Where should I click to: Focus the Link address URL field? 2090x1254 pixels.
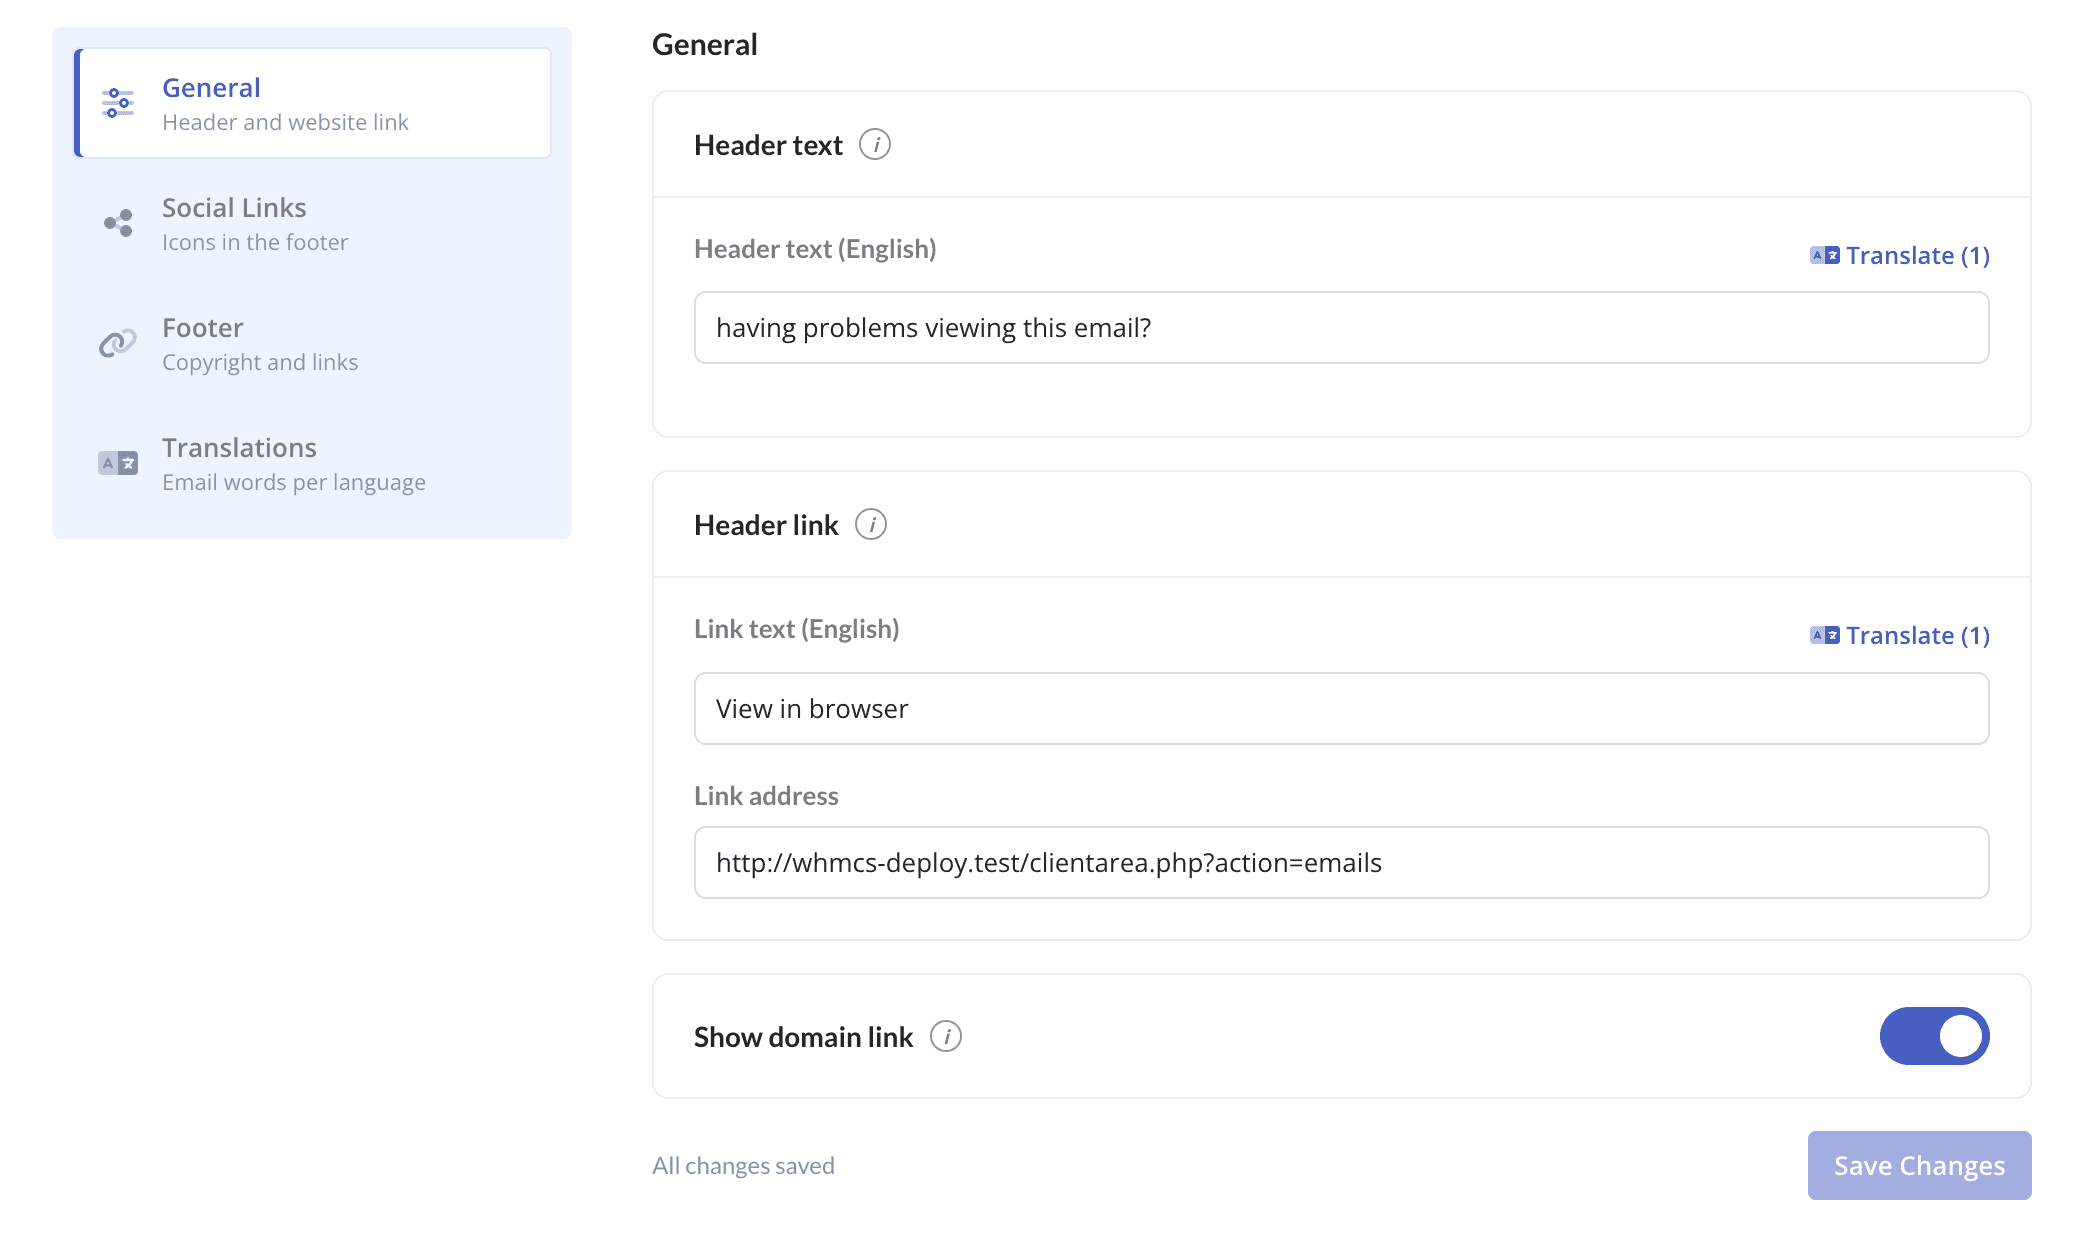tap(1342, 863)
